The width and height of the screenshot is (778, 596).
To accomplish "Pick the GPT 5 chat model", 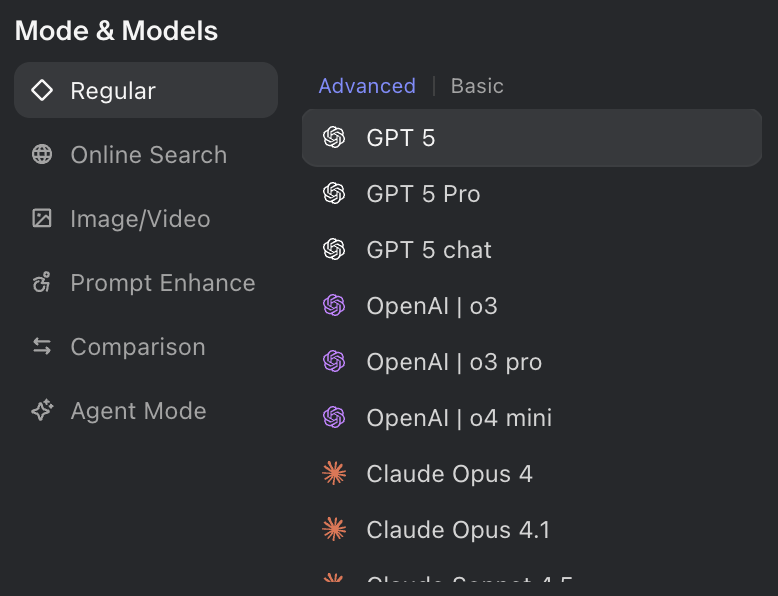I will click(429, 250).
